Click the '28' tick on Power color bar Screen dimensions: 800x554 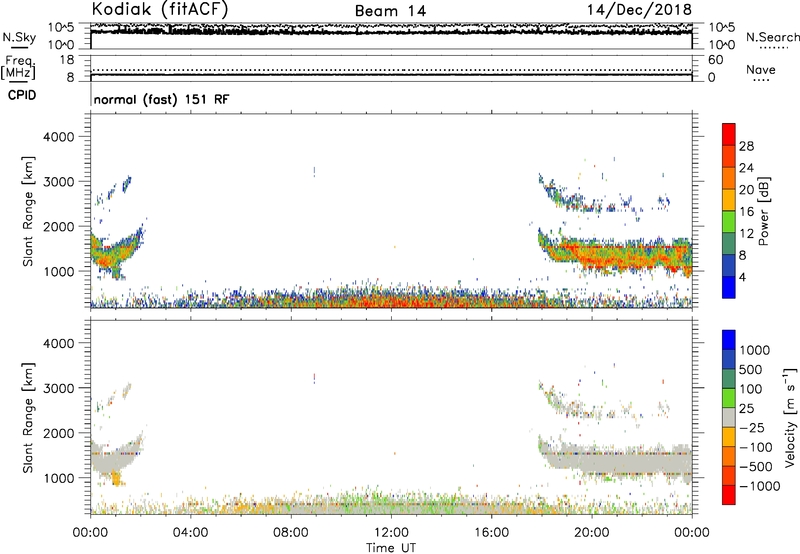point(746,146)
